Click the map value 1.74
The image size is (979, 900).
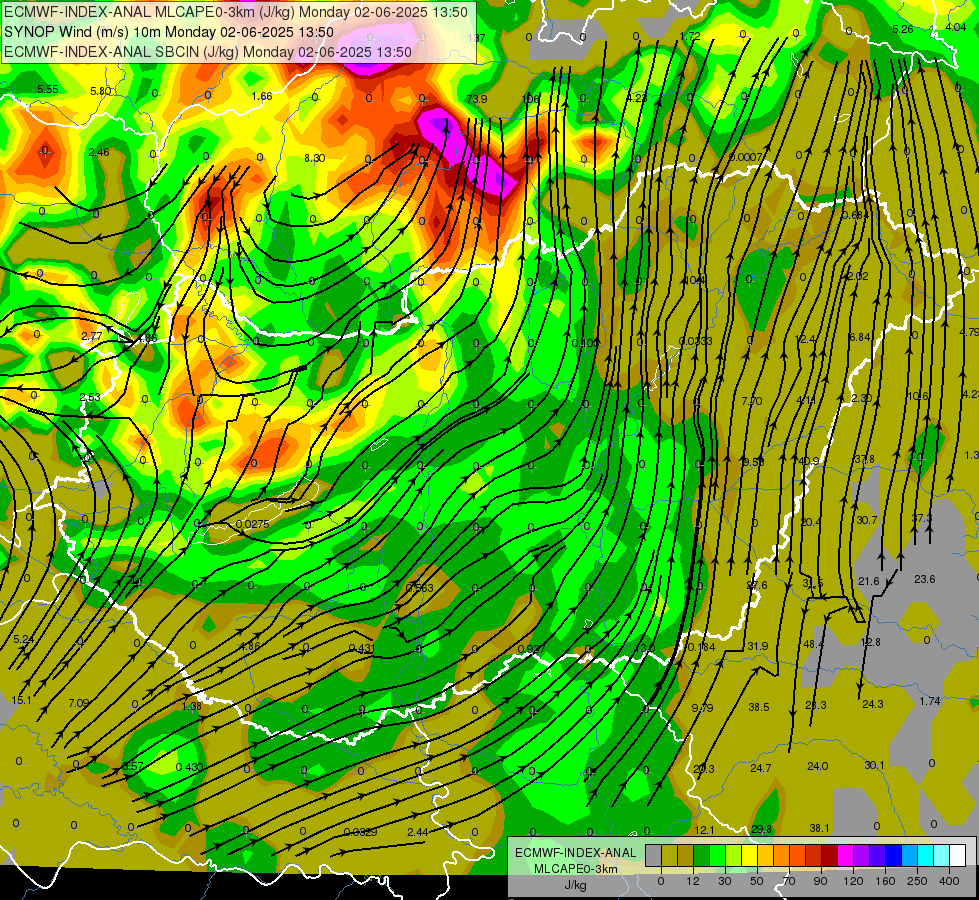(930, 701)
